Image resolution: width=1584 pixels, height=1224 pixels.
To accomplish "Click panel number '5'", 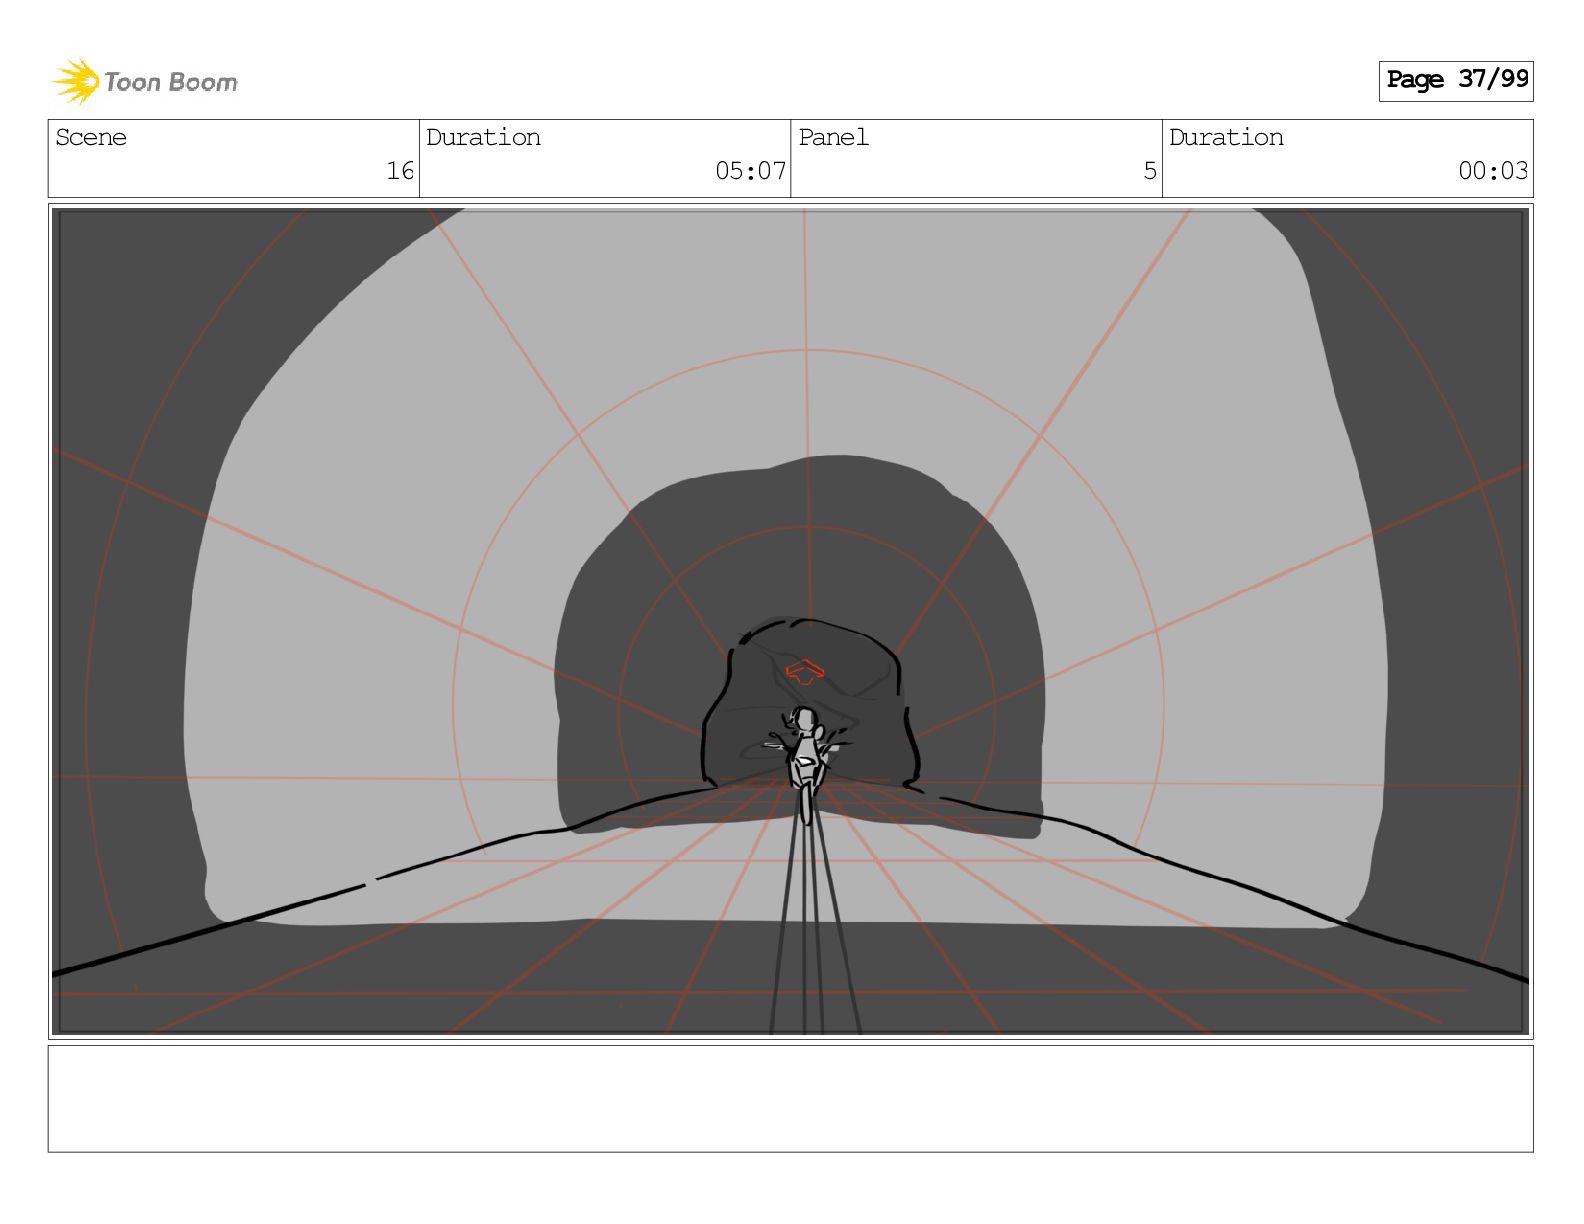I will pyautogui.click(x=1150, y=171).
